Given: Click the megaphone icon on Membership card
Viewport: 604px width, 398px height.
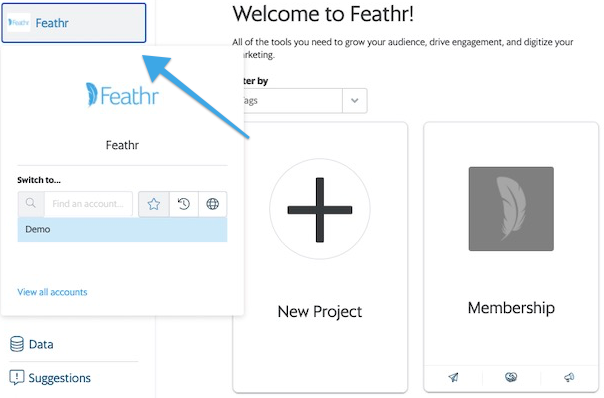Looking at the screenshot, I should tap(569, 377).
